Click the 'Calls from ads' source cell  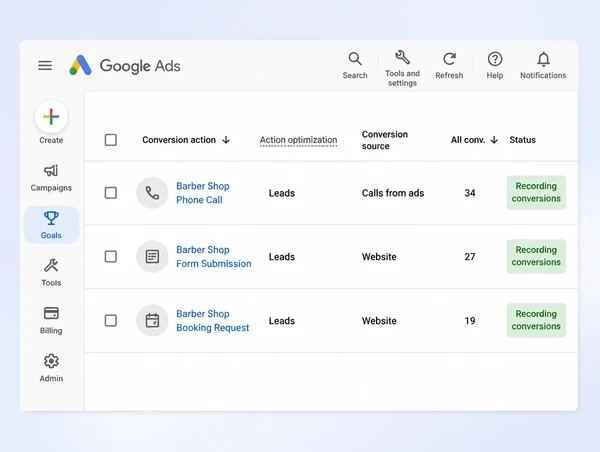pos(393,193)
